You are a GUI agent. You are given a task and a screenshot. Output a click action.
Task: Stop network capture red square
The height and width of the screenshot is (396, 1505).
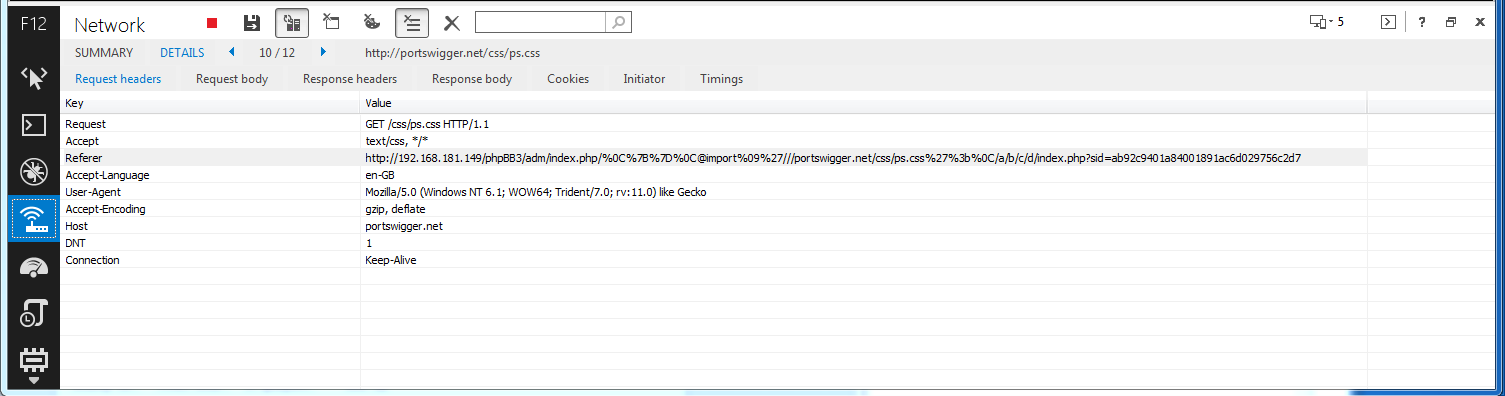212,23
